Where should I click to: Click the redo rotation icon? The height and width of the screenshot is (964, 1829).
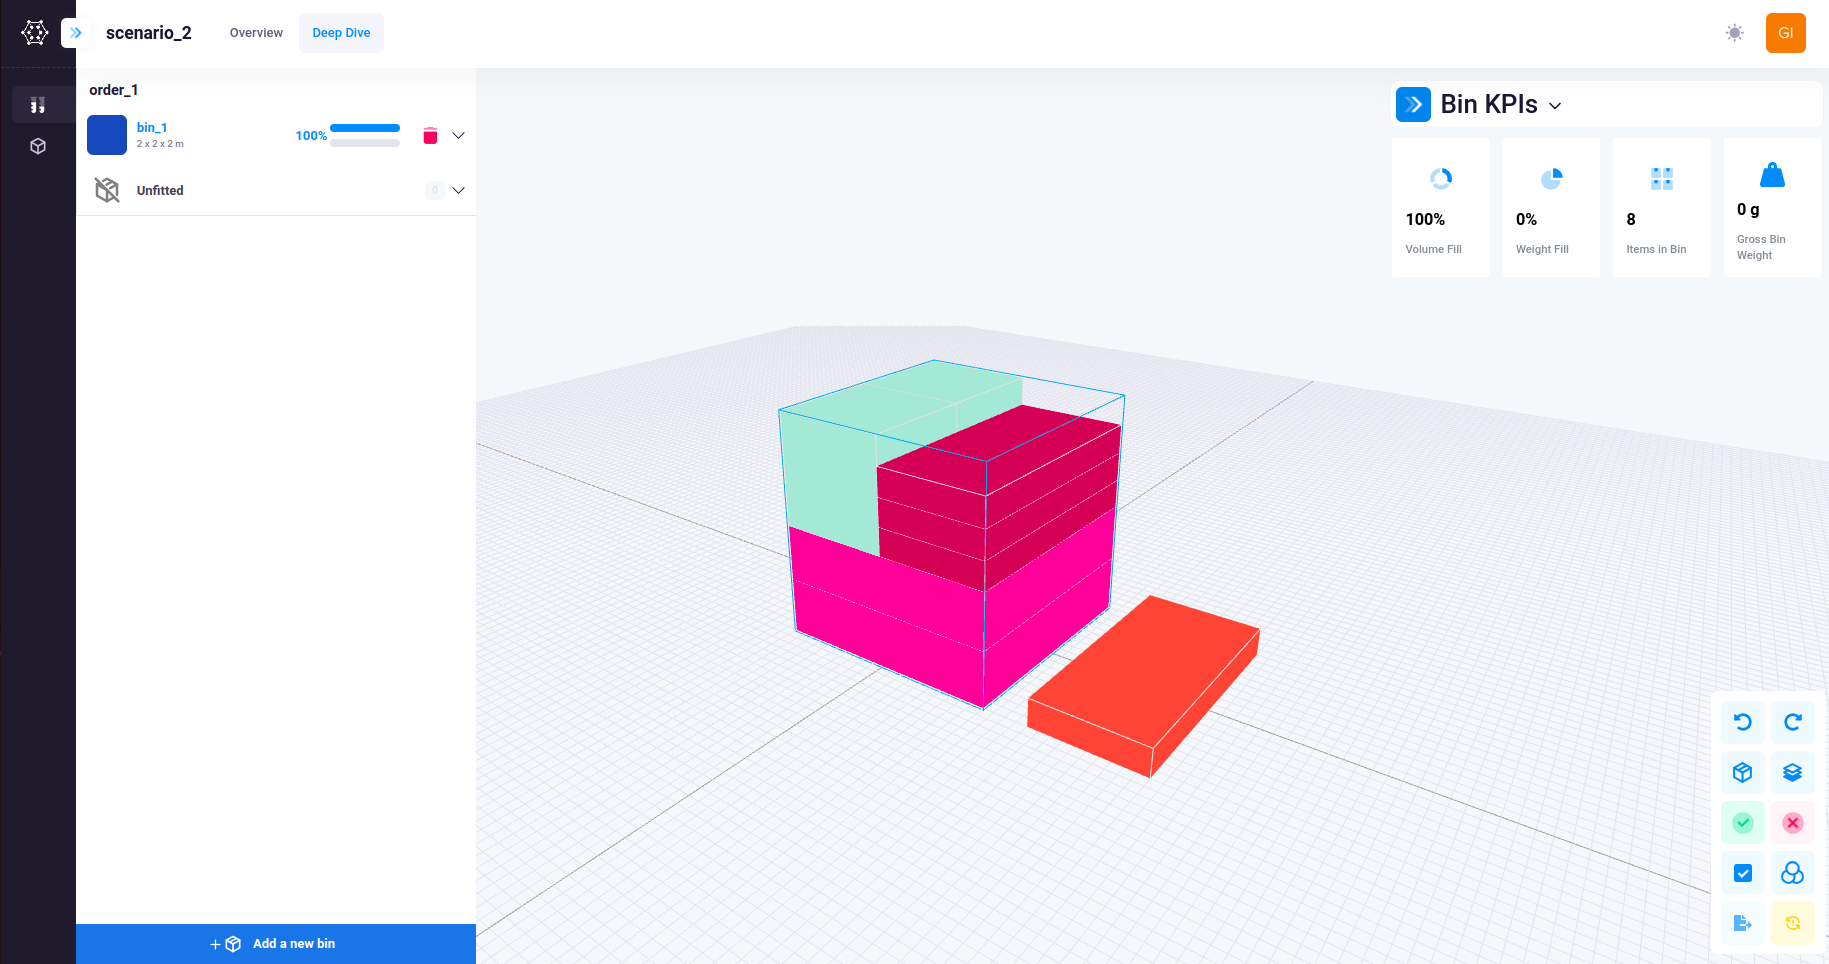pyautogui.click(x=1793, y=722)
